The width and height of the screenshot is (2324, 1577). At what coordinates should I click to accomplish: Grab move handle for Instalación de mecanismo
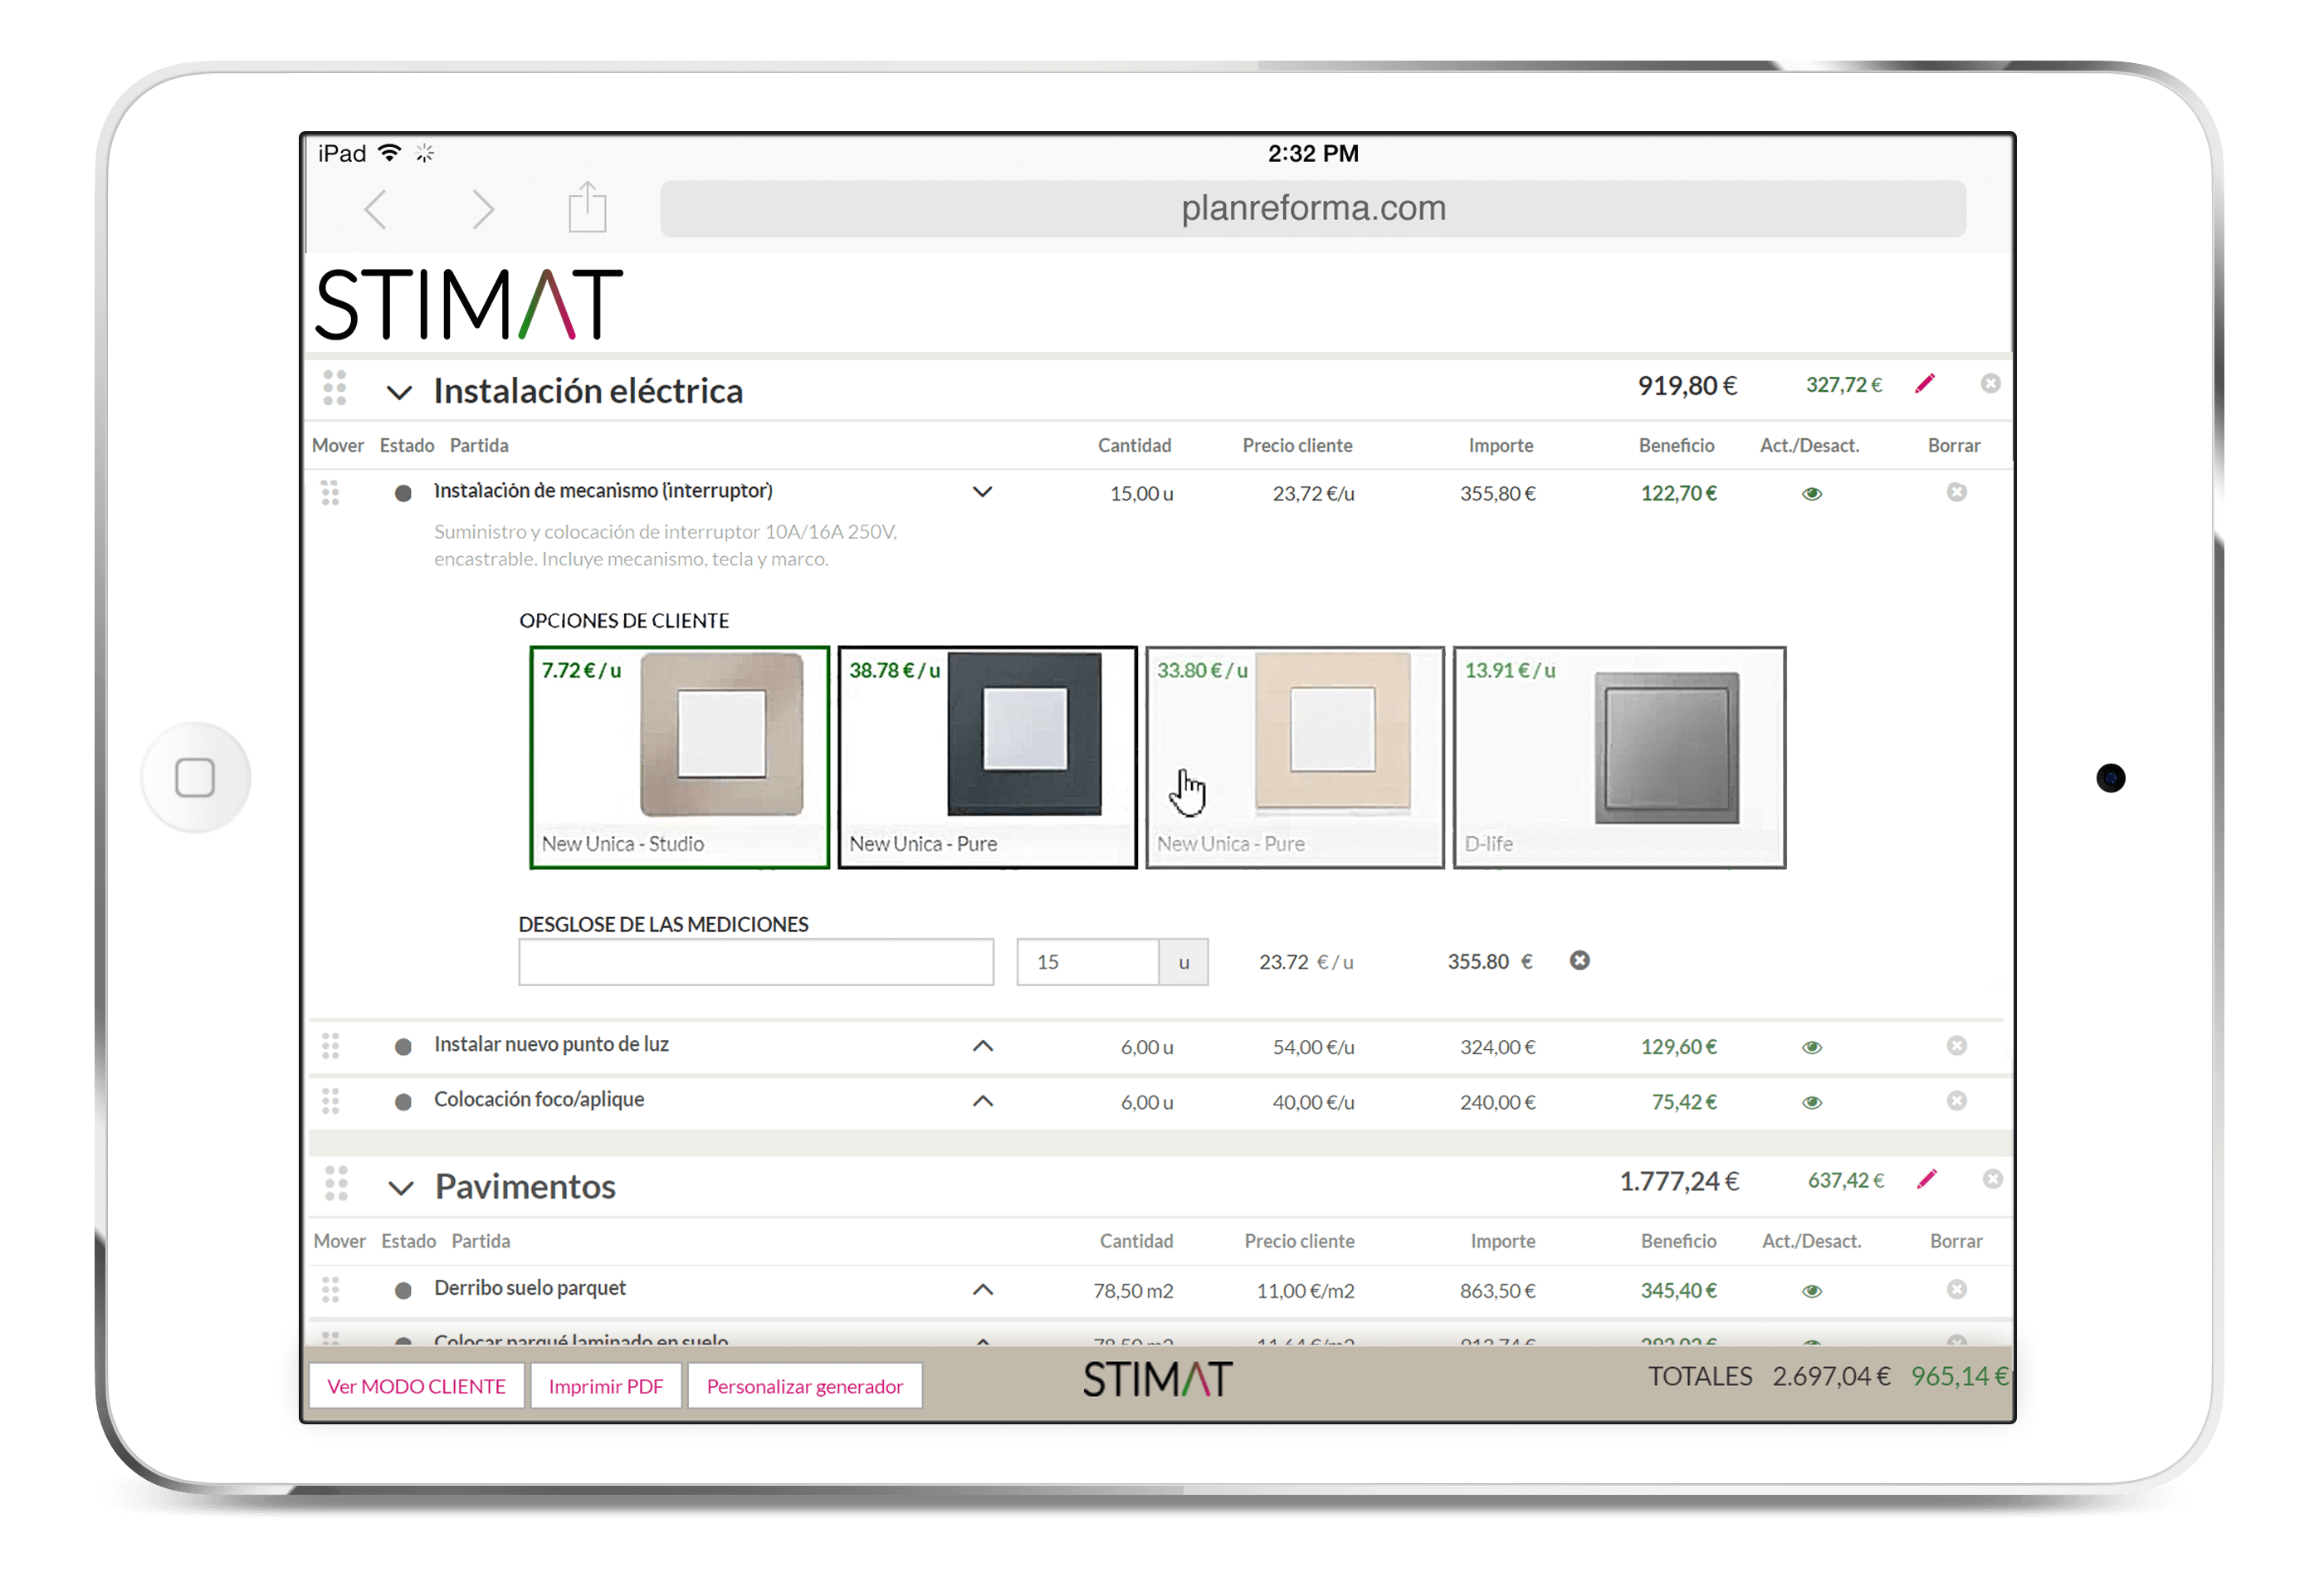[x=330, y=493]
